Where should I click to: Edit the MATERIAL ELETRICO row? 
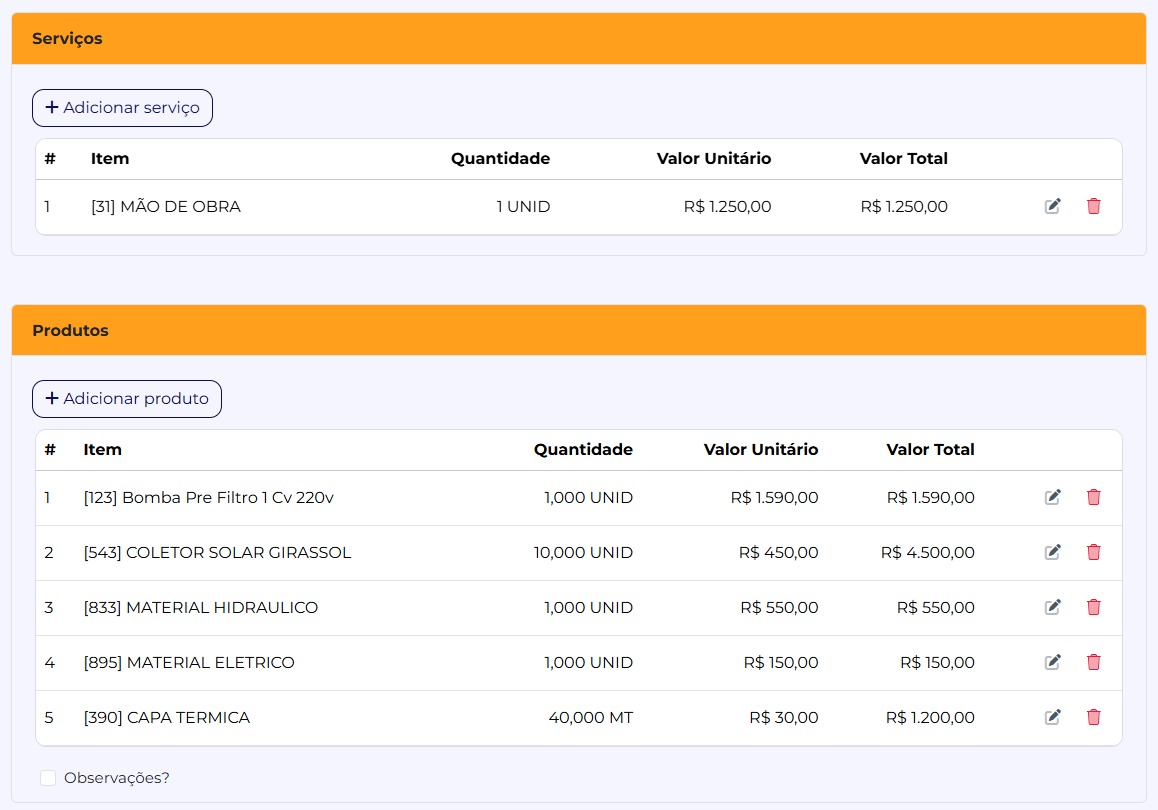pos(1052,662)
